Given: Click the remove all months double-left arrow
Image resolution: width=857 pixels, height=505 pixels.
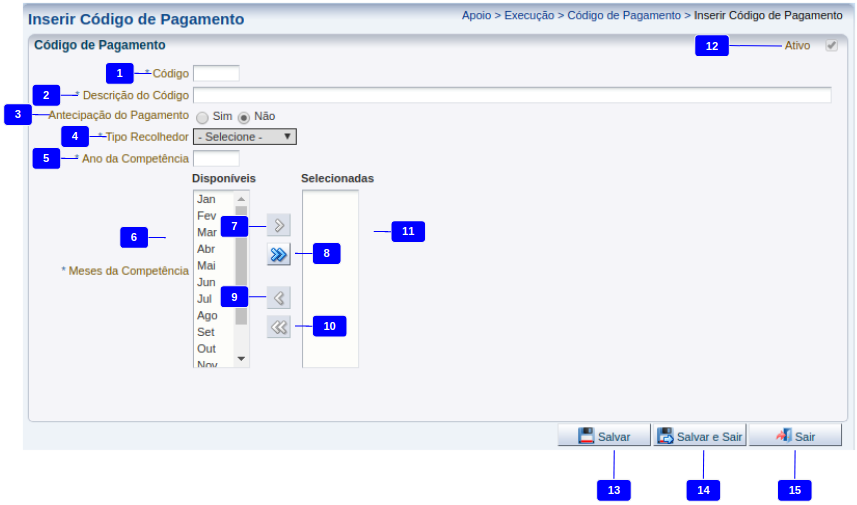Looking at the screenshot, I should [x=279, y=327].
